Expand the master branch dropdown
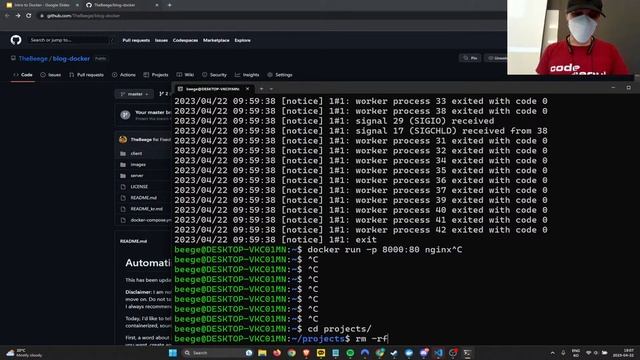Screen dimensions: 640x360 click(134, 94)
